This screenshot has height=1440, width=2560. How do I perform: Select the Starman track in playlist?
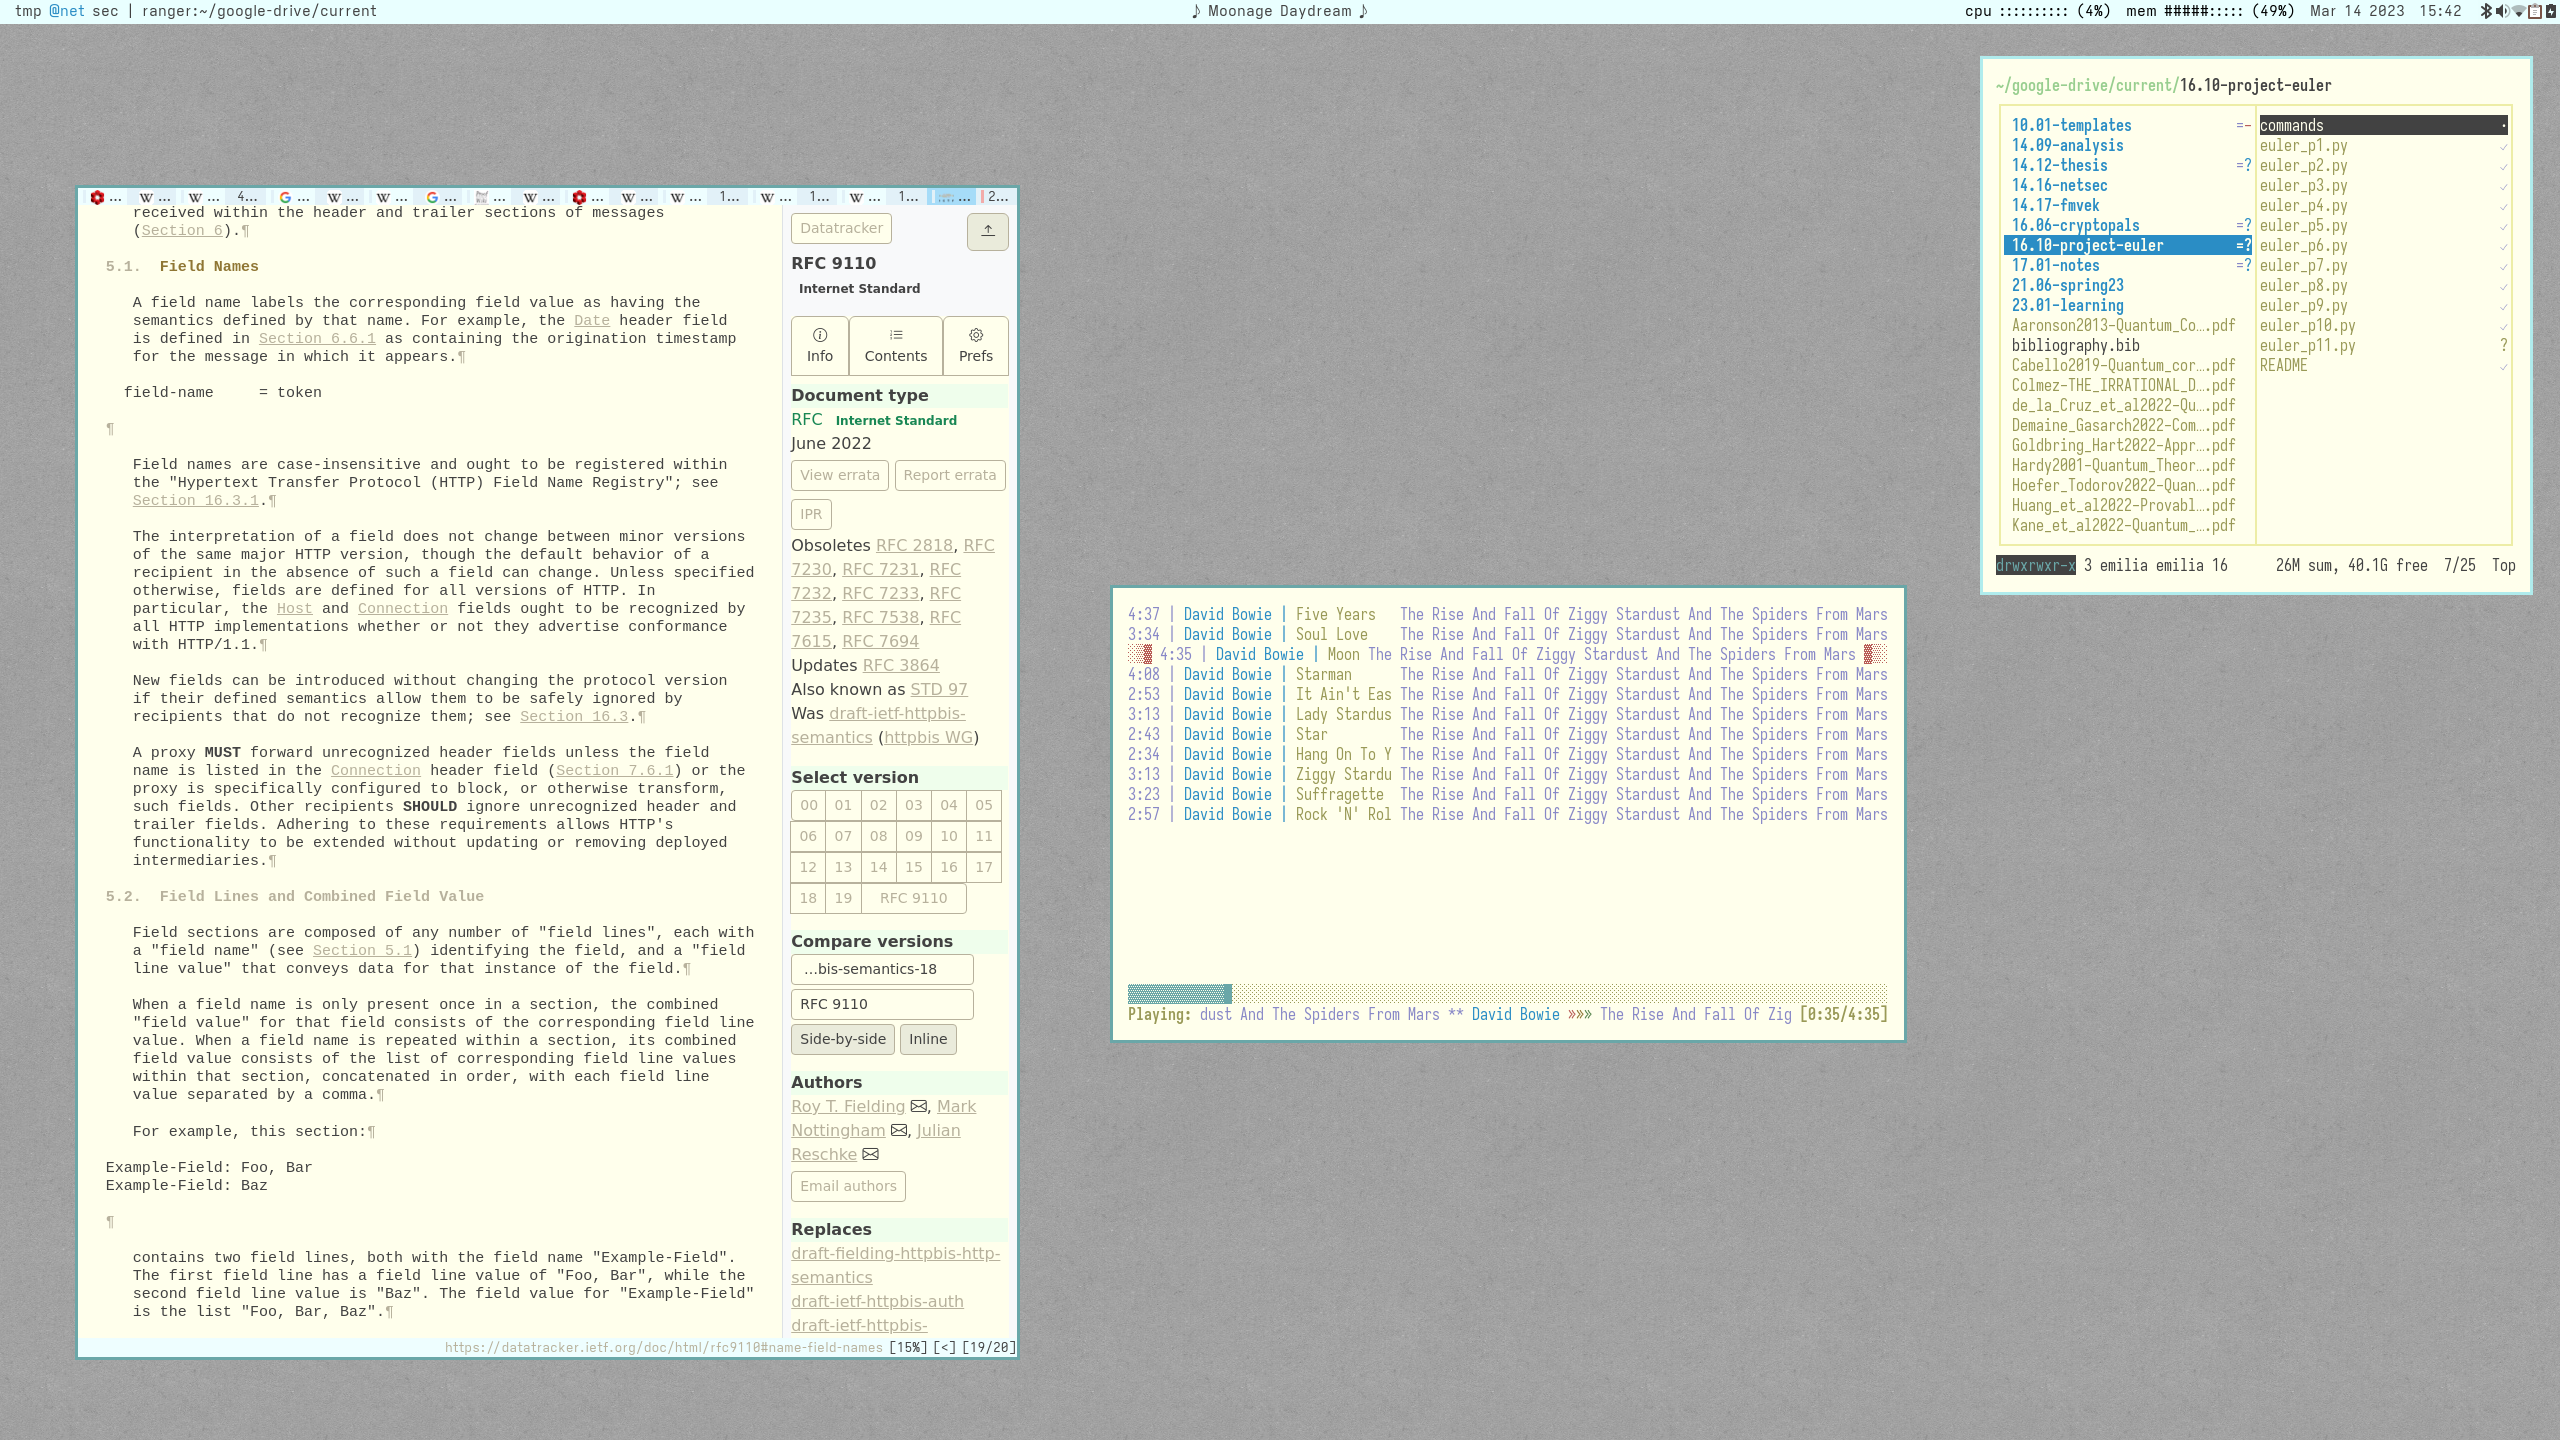[1323, 674]
